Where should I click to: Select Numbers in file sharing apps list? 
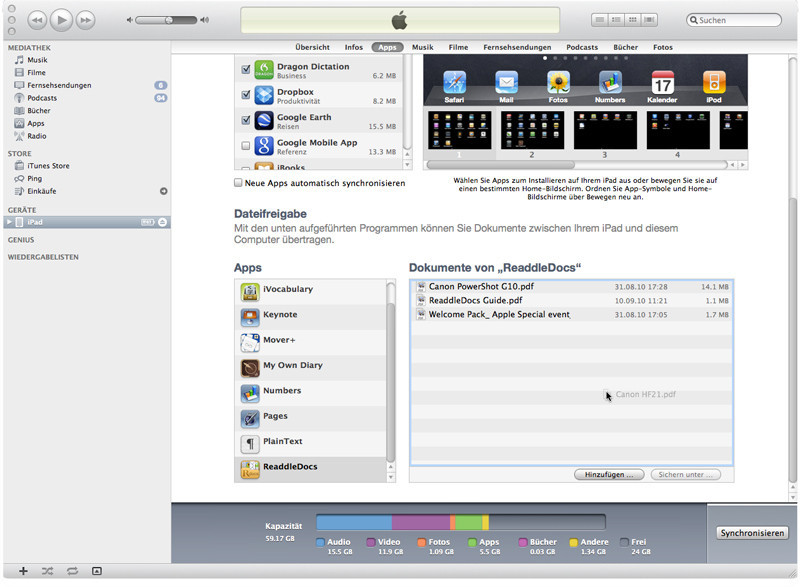(x=310, y=393)
